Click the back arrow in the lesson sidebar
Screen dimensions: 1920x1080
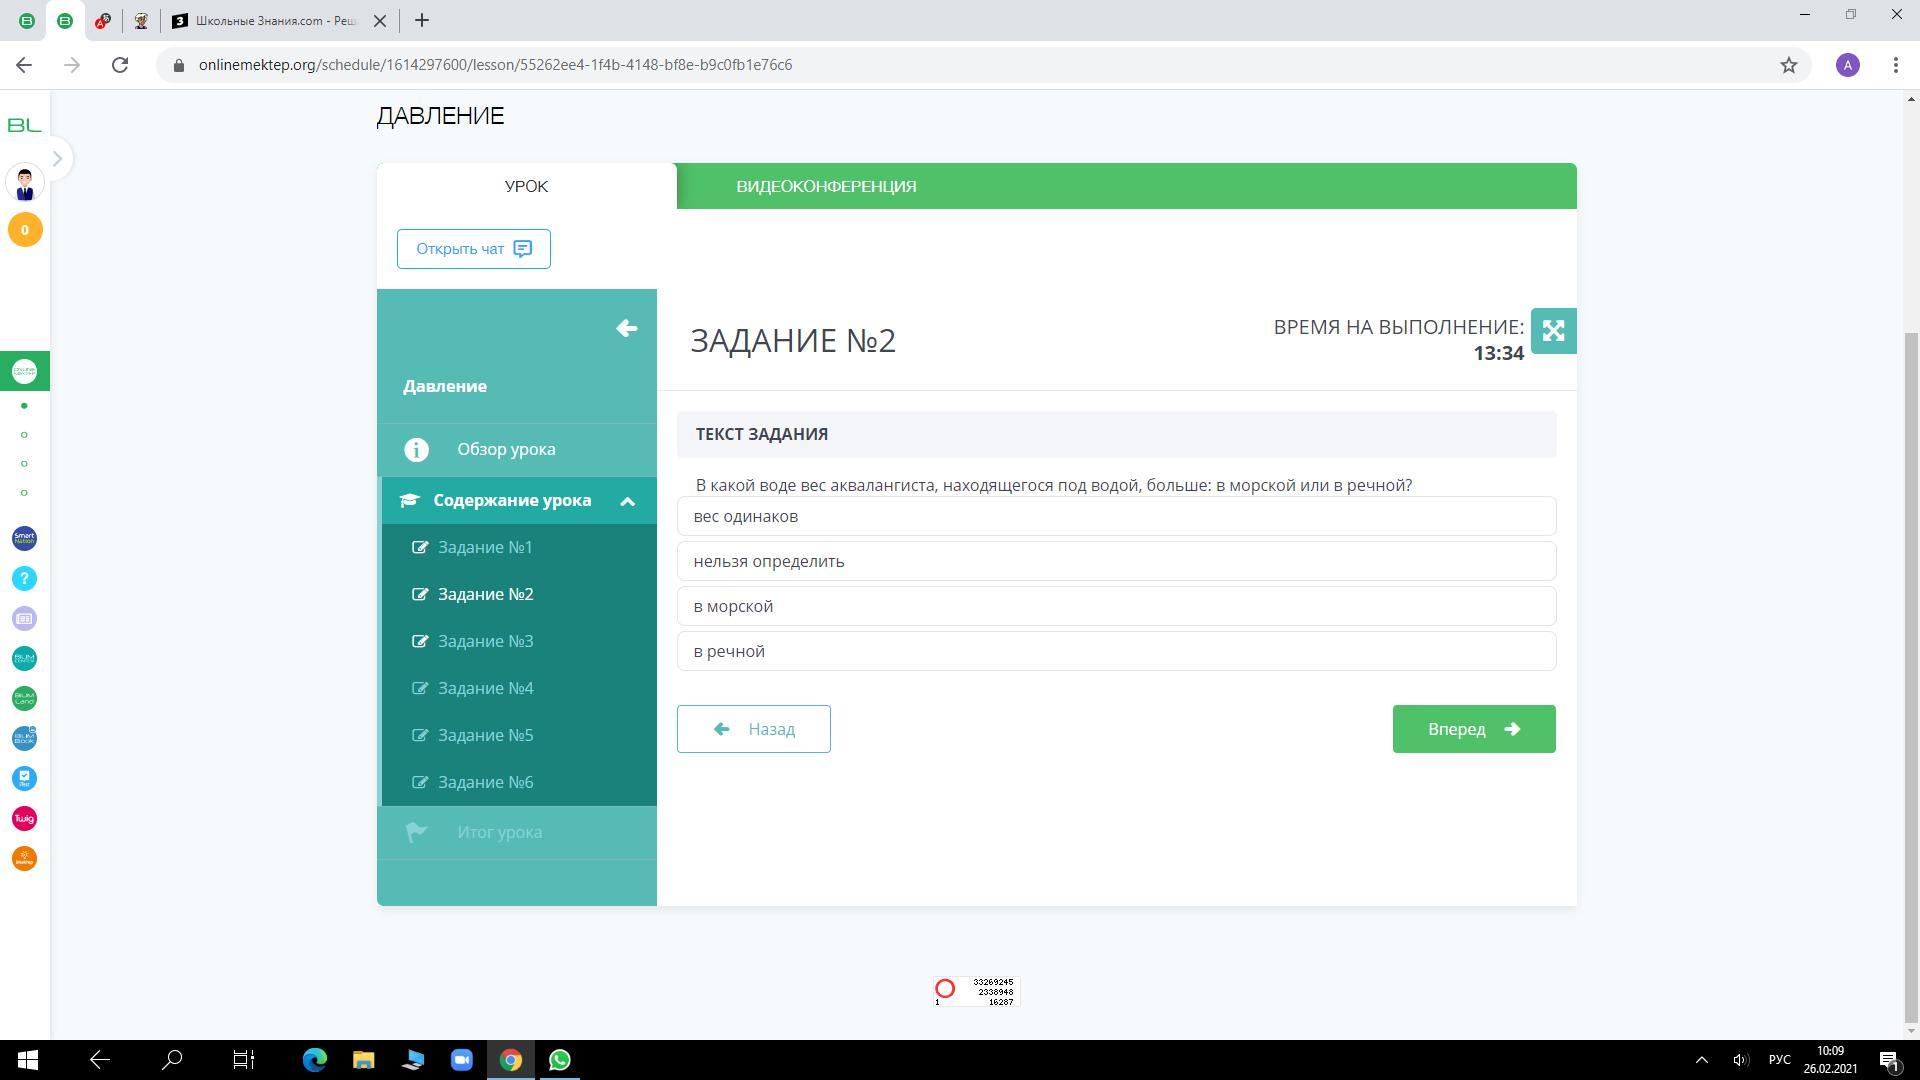pos(626,329)
